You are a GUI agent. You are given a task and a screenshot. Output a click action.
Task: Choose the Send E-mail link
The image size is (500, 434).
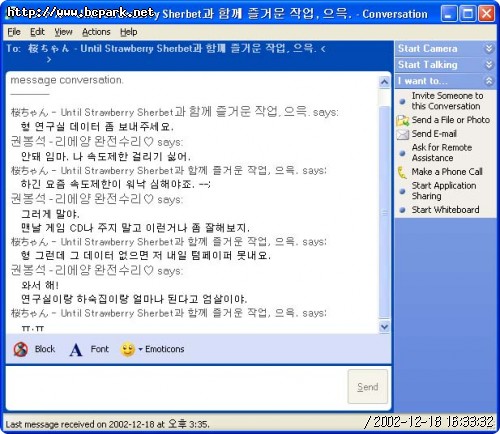click(434, 134)
